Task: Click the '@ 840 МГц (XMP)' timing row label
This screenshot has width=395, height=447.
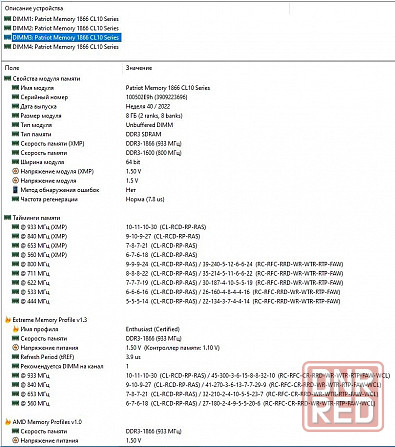Action: click(44, 236)
